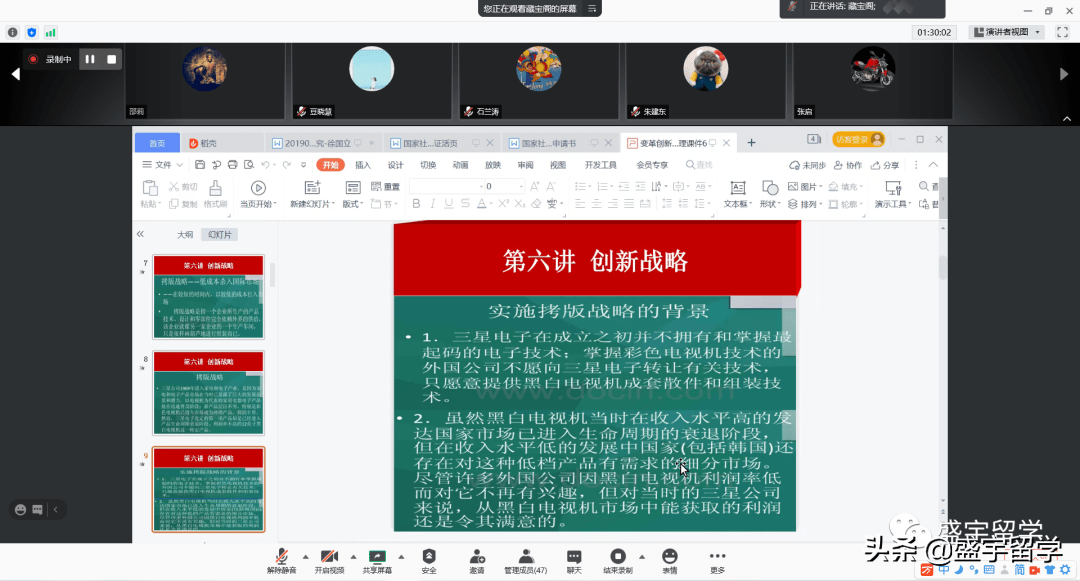Select the 幻灯片 tab in side panel
Screen dimensions: 1080x581
217,235
